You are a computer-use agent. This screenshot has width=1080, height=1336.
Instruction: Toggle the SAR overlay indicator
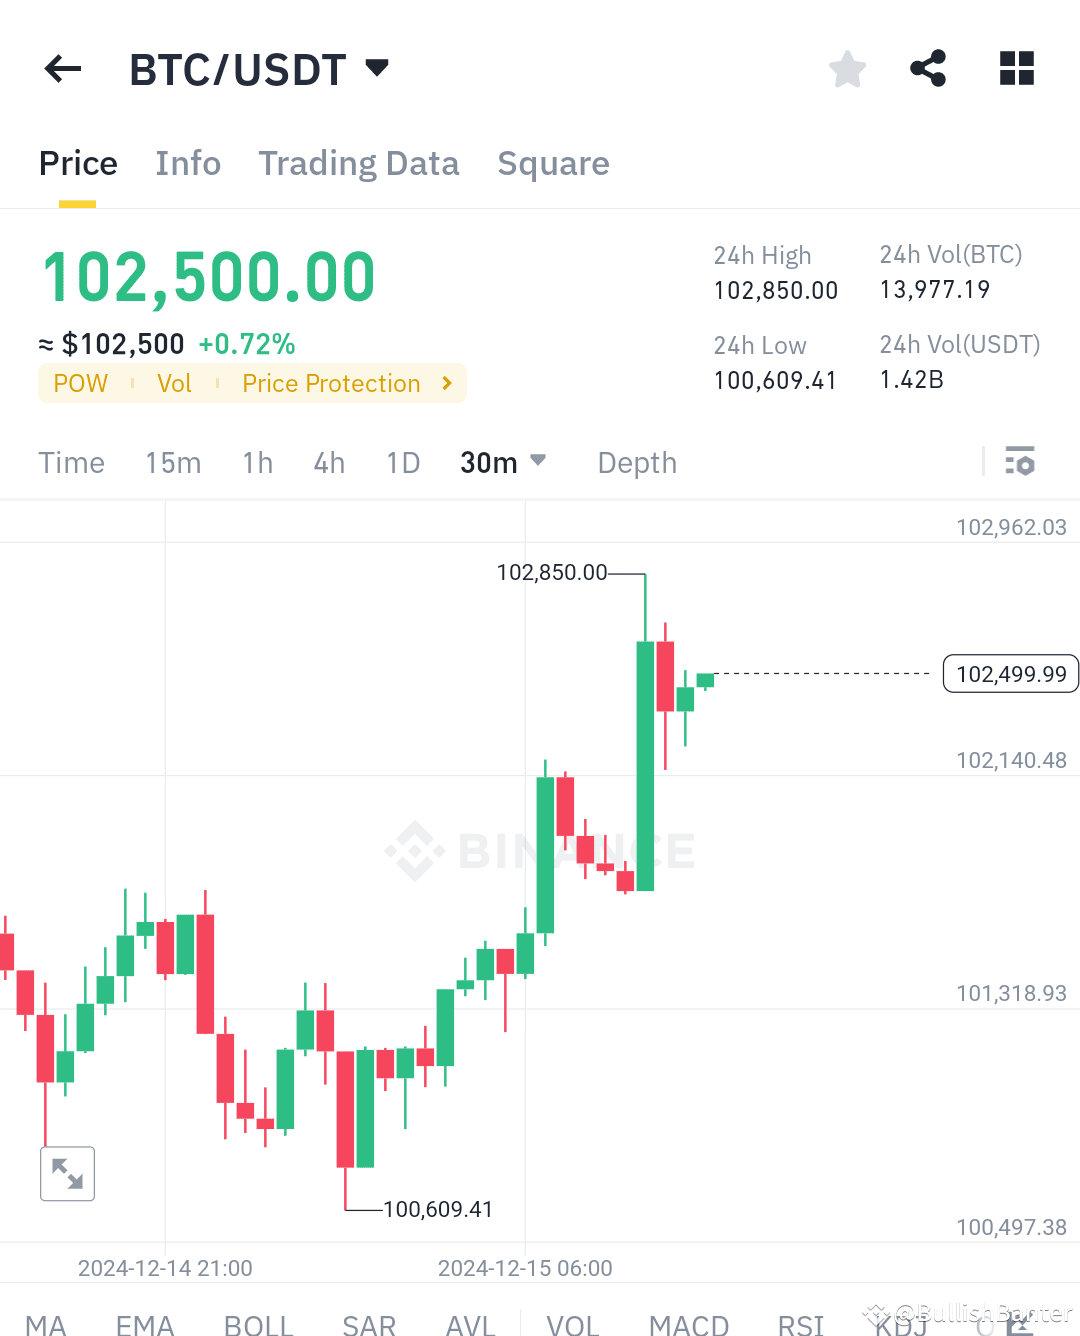(x=369, y=1325)
